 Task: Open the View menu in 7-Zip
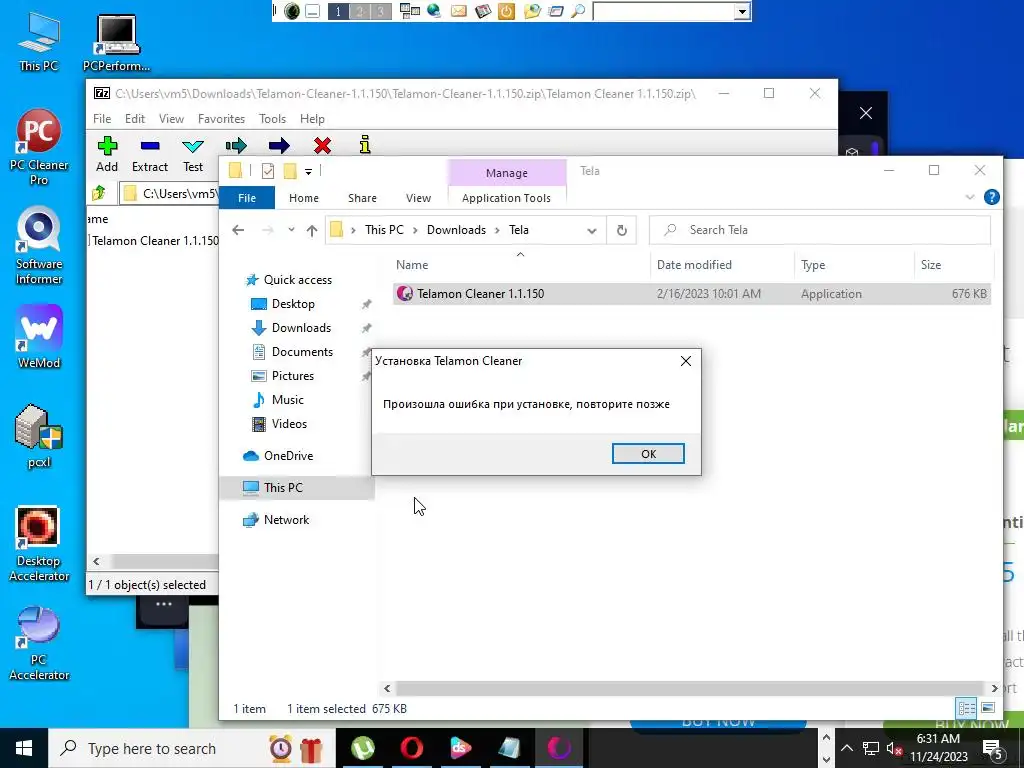(x=171, y=119)
